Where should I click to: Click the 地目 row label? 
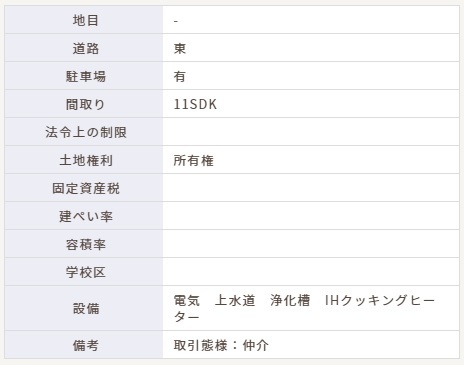pyautogui.click(x=86, y=20)
